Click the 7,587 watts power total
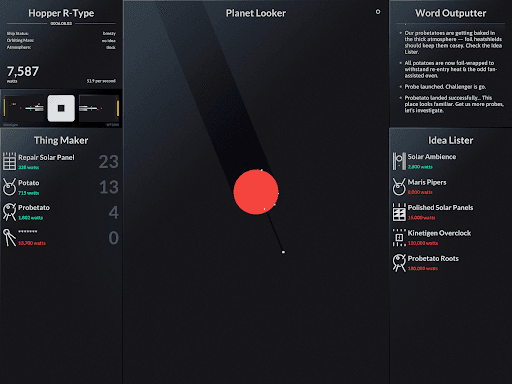The height and width of the screenshot is (384, 512). tap(23, 71)
